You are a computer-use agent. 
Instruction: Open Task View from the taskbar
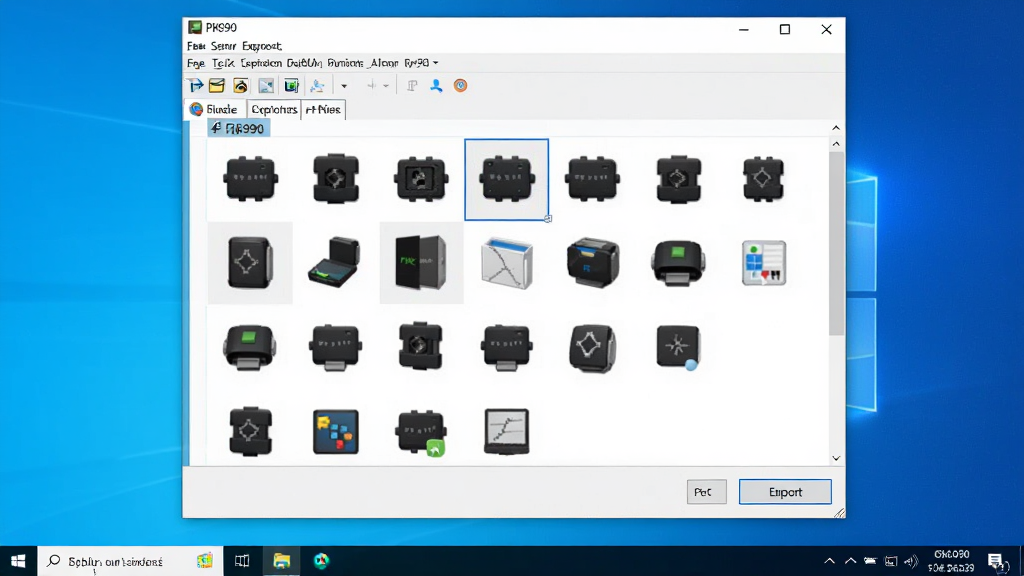coord(242,561)
